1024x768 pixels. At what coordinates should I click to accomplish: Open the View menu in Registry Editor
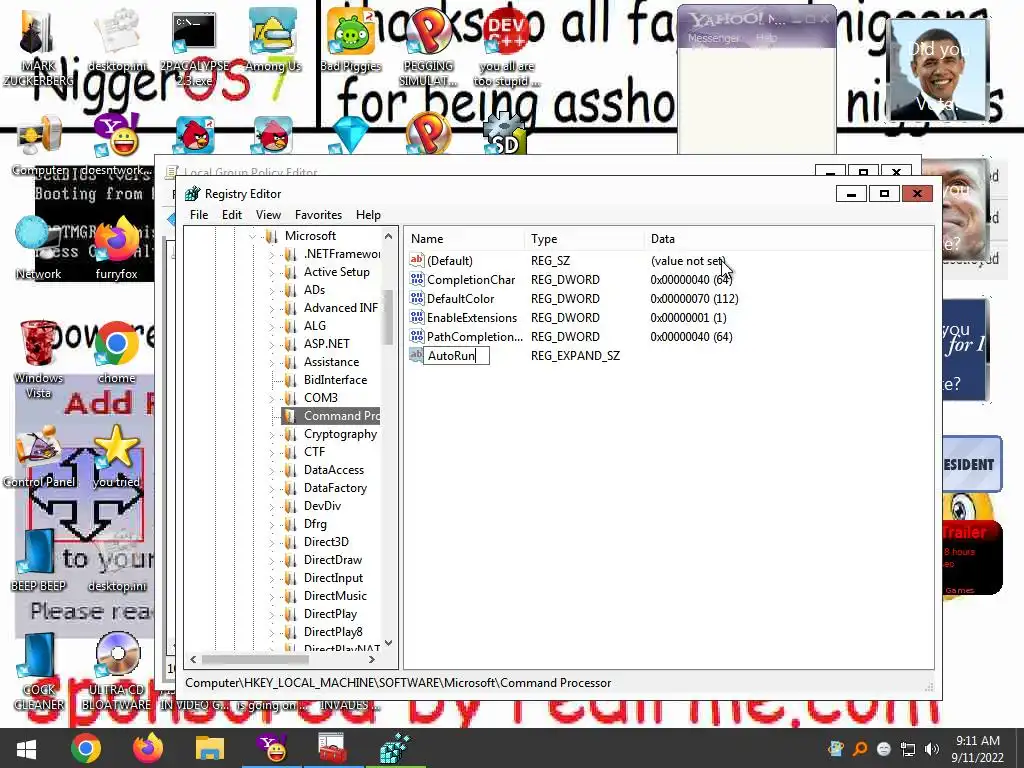[268, 215]
